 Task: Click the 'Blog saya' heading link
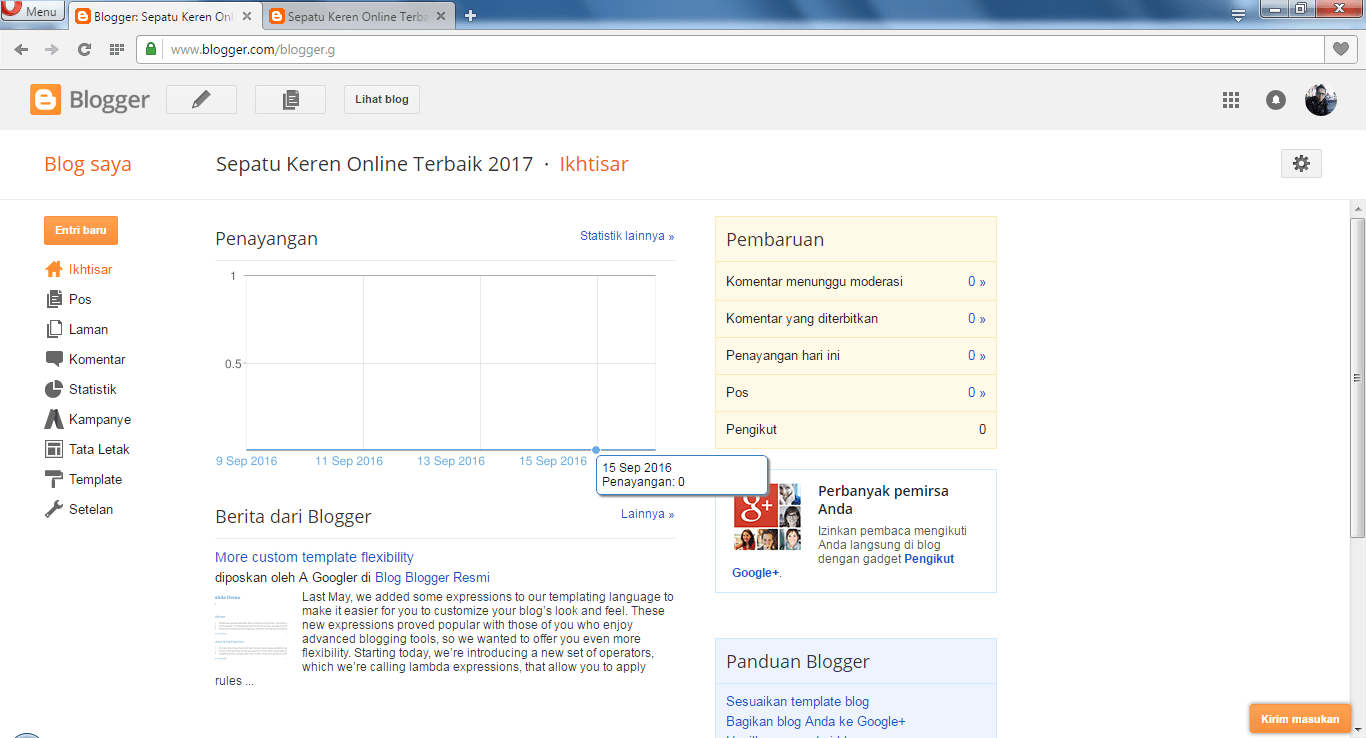pos(88,164)
